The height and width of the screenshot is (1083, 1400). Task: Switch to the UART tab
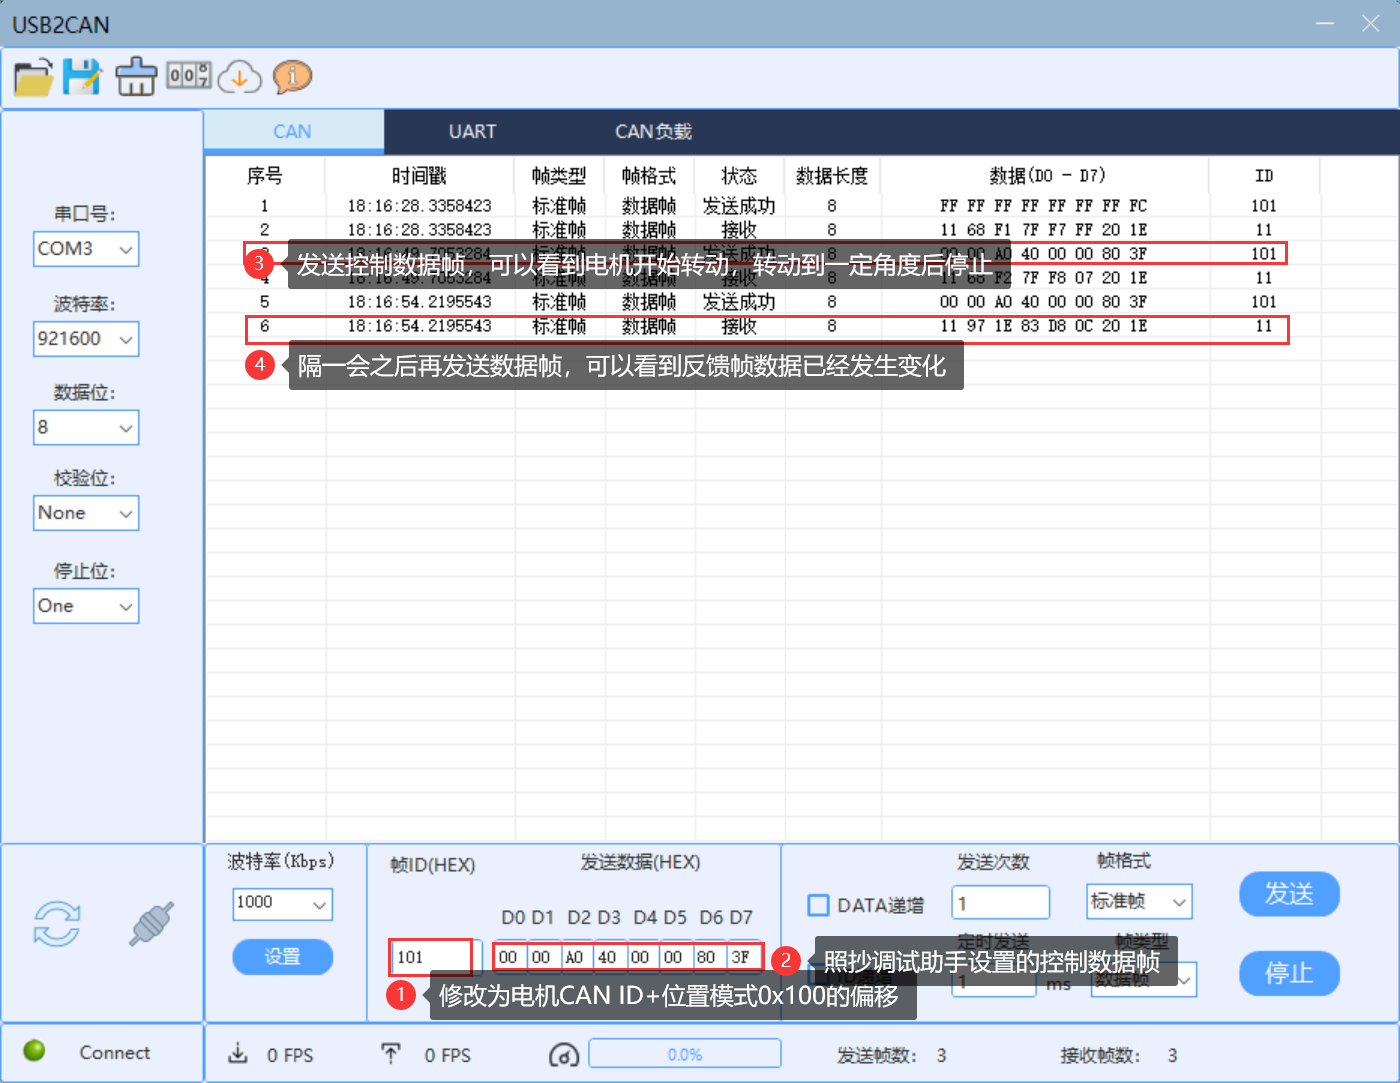click(x=472, y=132)
